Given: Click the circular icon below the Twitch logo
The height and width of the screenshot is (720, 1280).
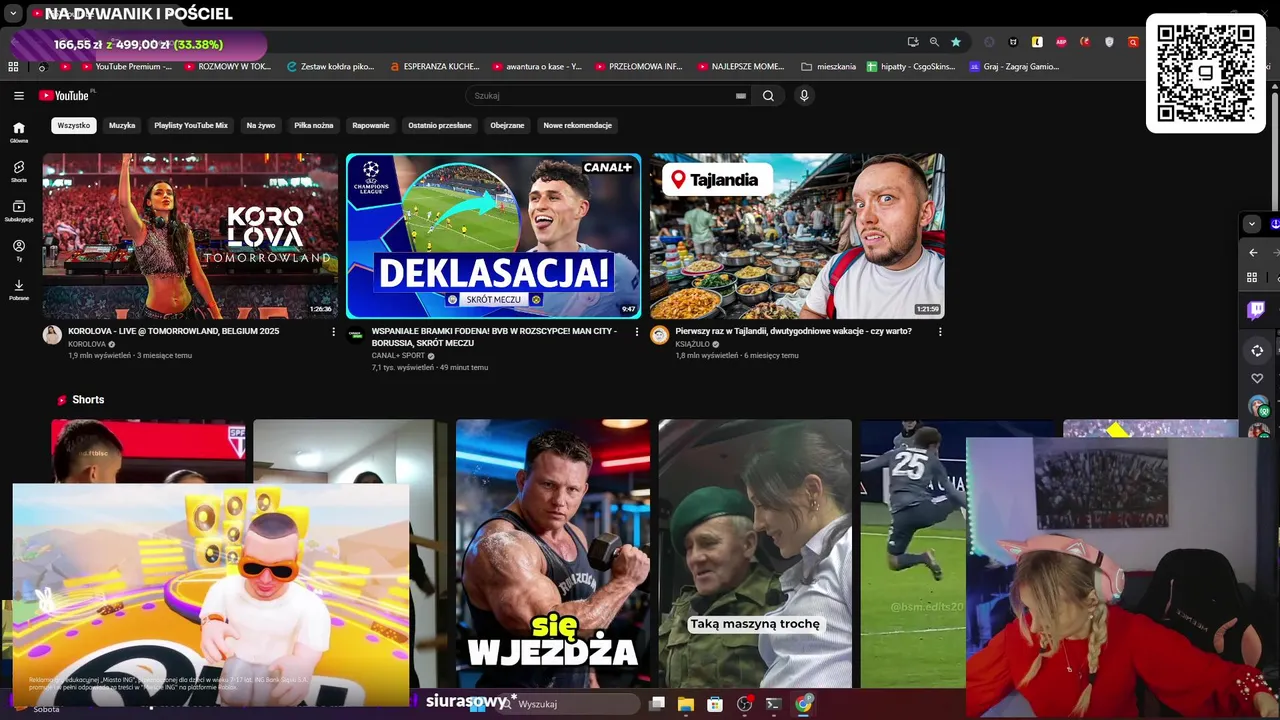Looking at the screenshot, I should (1257, 350).
